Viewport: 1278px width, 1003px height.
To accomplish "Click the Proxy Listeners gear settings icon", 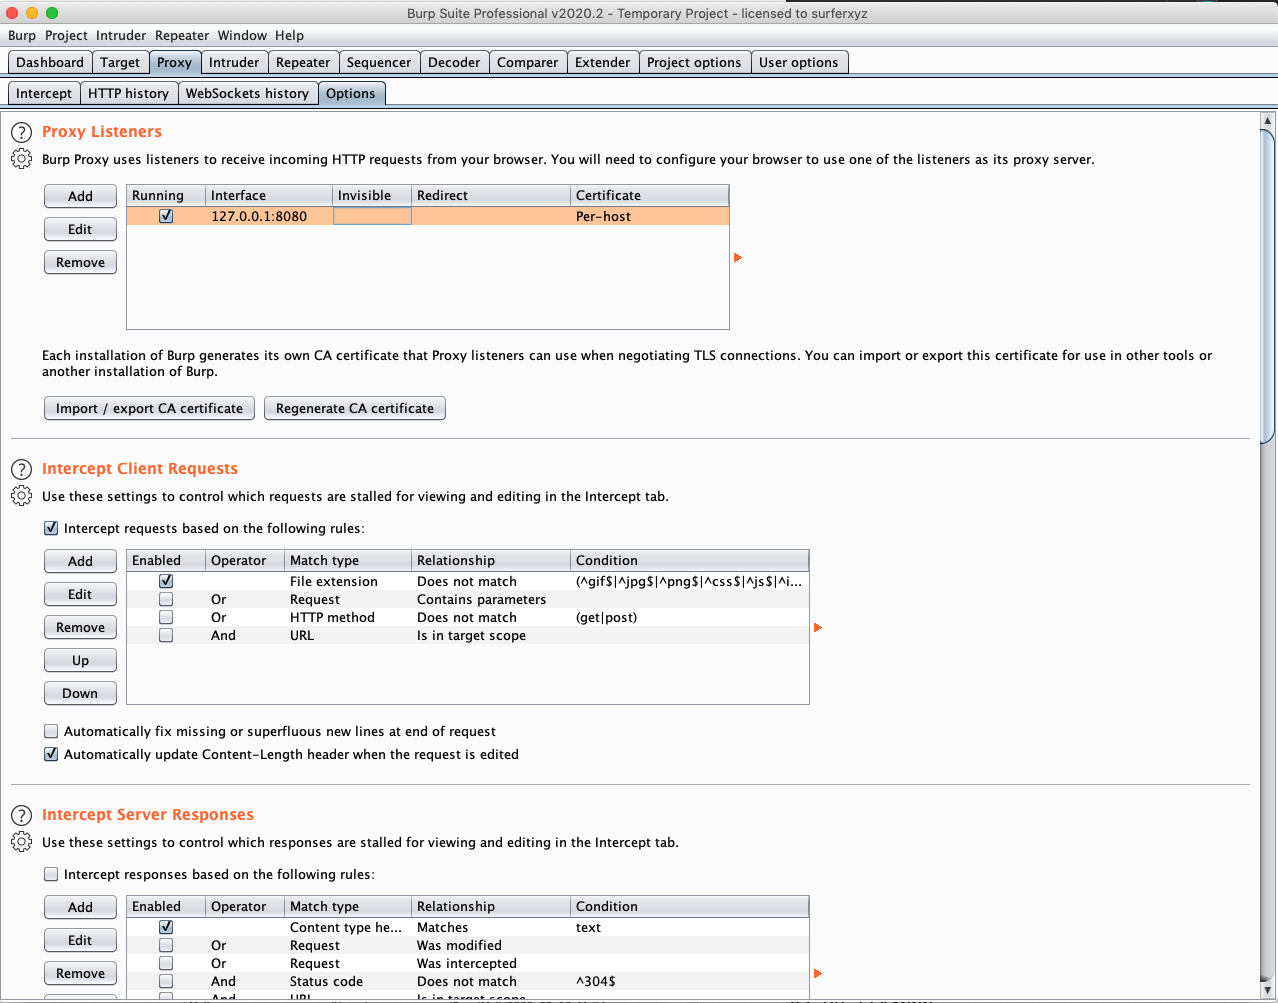I will [21, 159].
